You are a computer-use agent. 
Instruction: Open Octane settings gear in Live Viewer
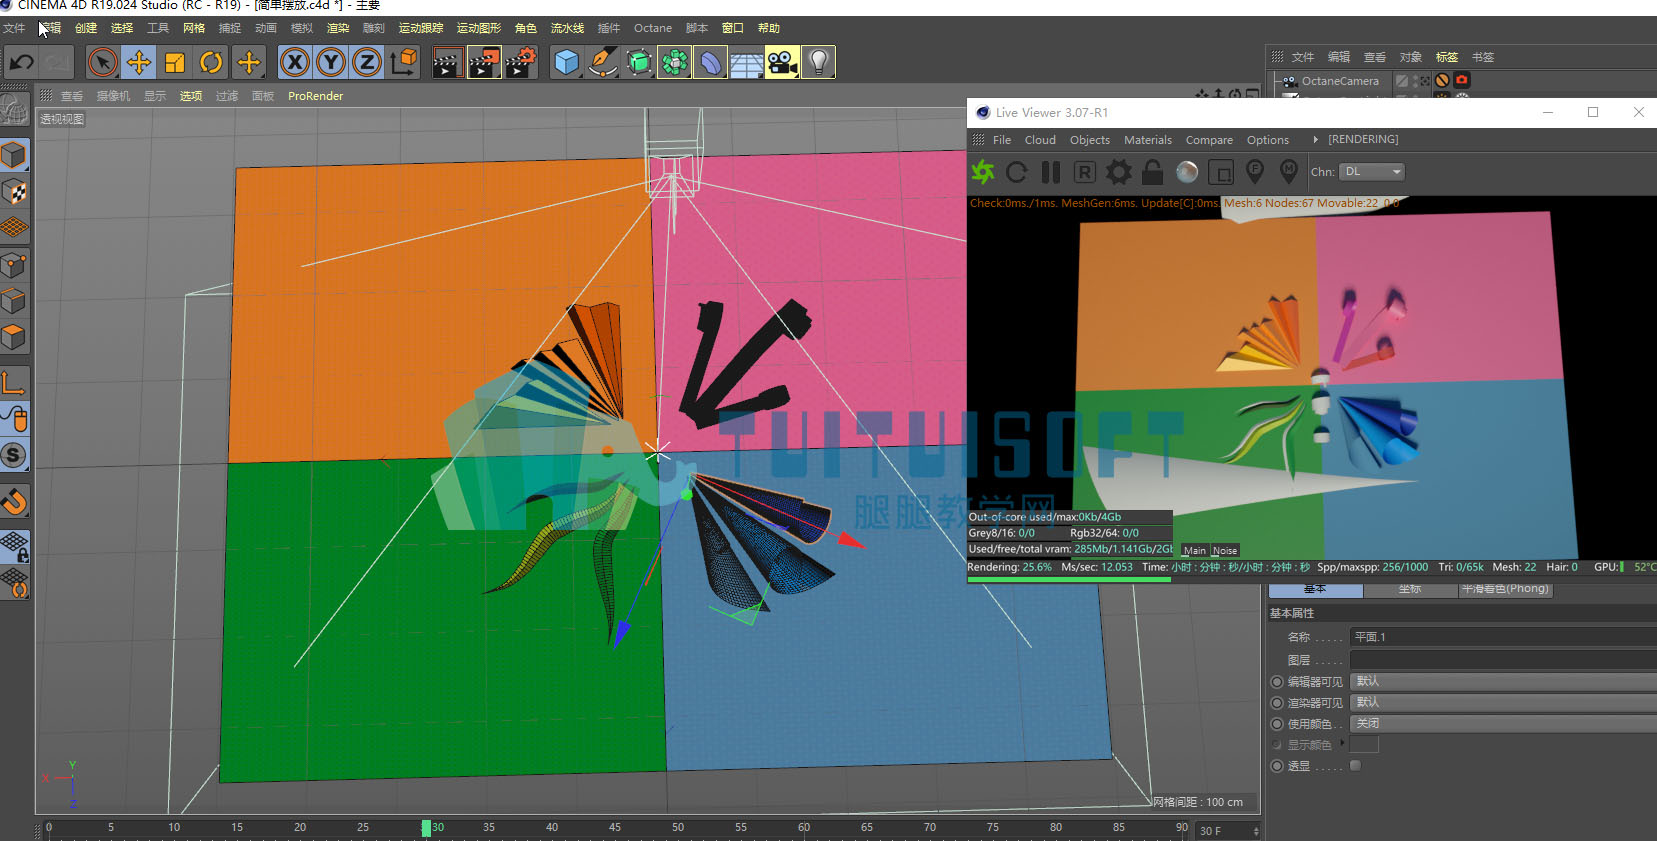[1119, 172]
